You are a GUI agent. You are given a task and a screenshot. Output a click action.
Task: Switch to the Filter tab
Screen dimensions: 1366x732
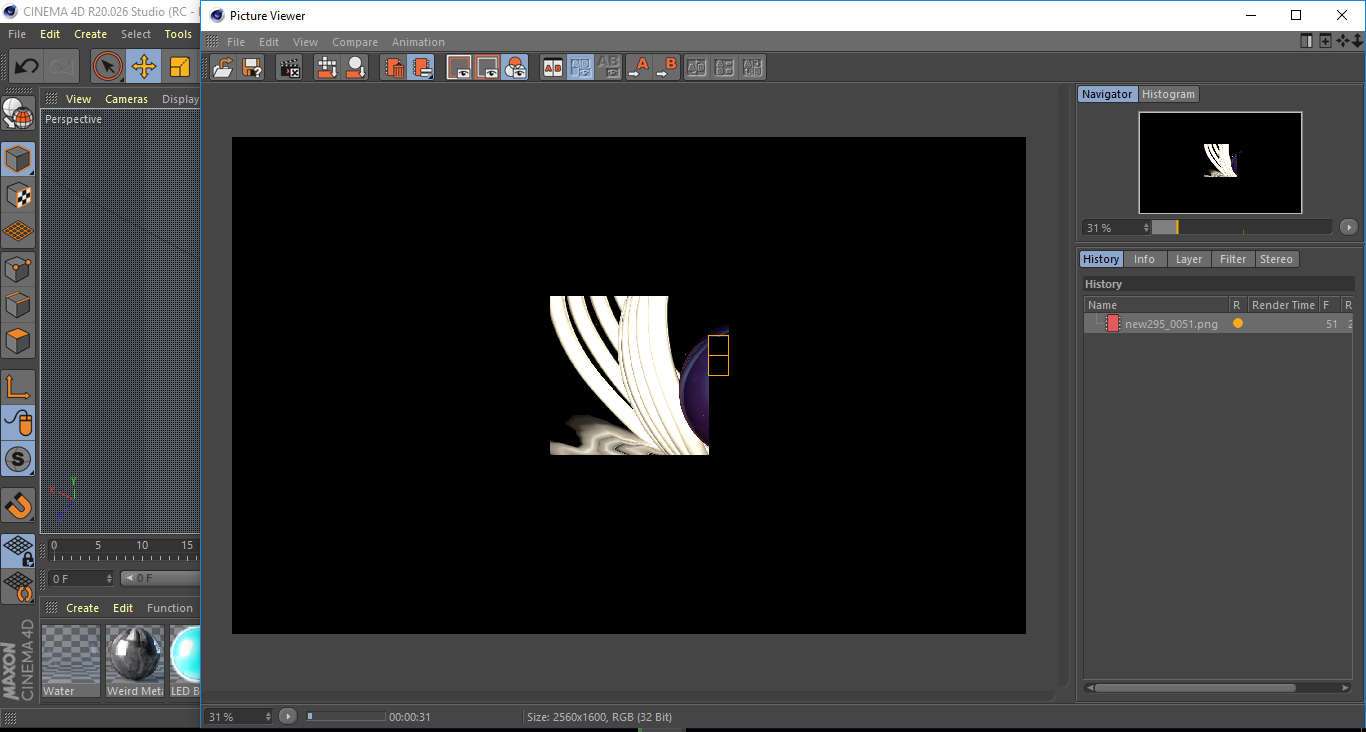click(1233, 259)
